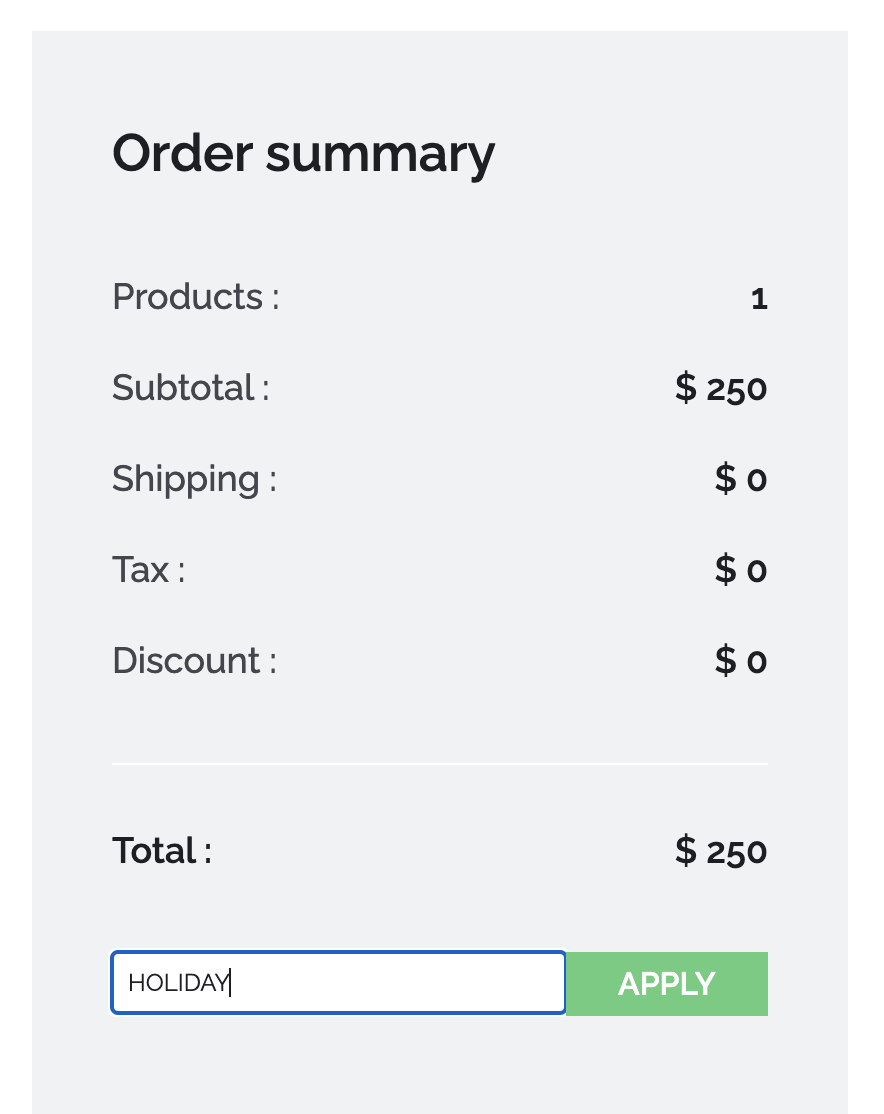Image resolution: width=884 pixels, height=1114 pixels.
Task: Click the tax amount showing $ 0
Action: [740, 569]
